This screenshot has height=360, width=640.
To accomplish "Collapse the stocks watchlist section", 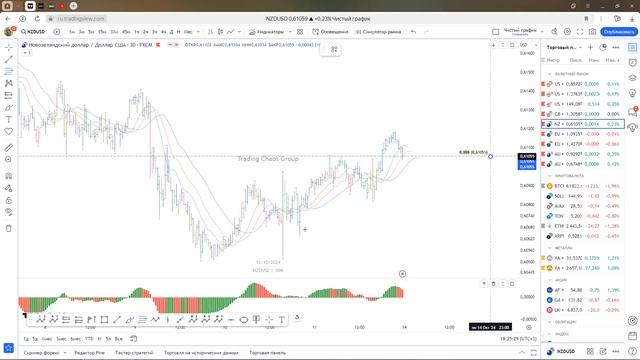I will tap(550, 280).
